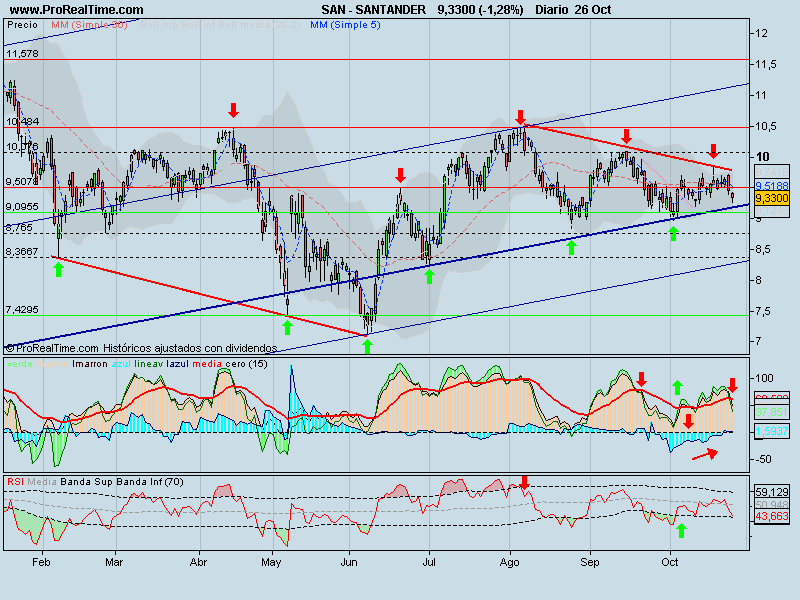Select the 10,5 price axis tick

tap(766, 126)
